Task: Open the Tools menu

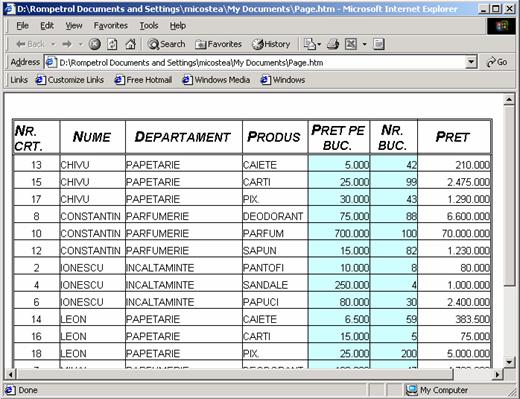Action: 149,25
